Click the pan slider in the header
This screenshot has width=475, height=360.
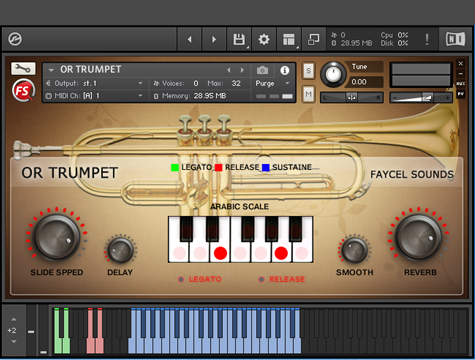(x=352, y=97)
